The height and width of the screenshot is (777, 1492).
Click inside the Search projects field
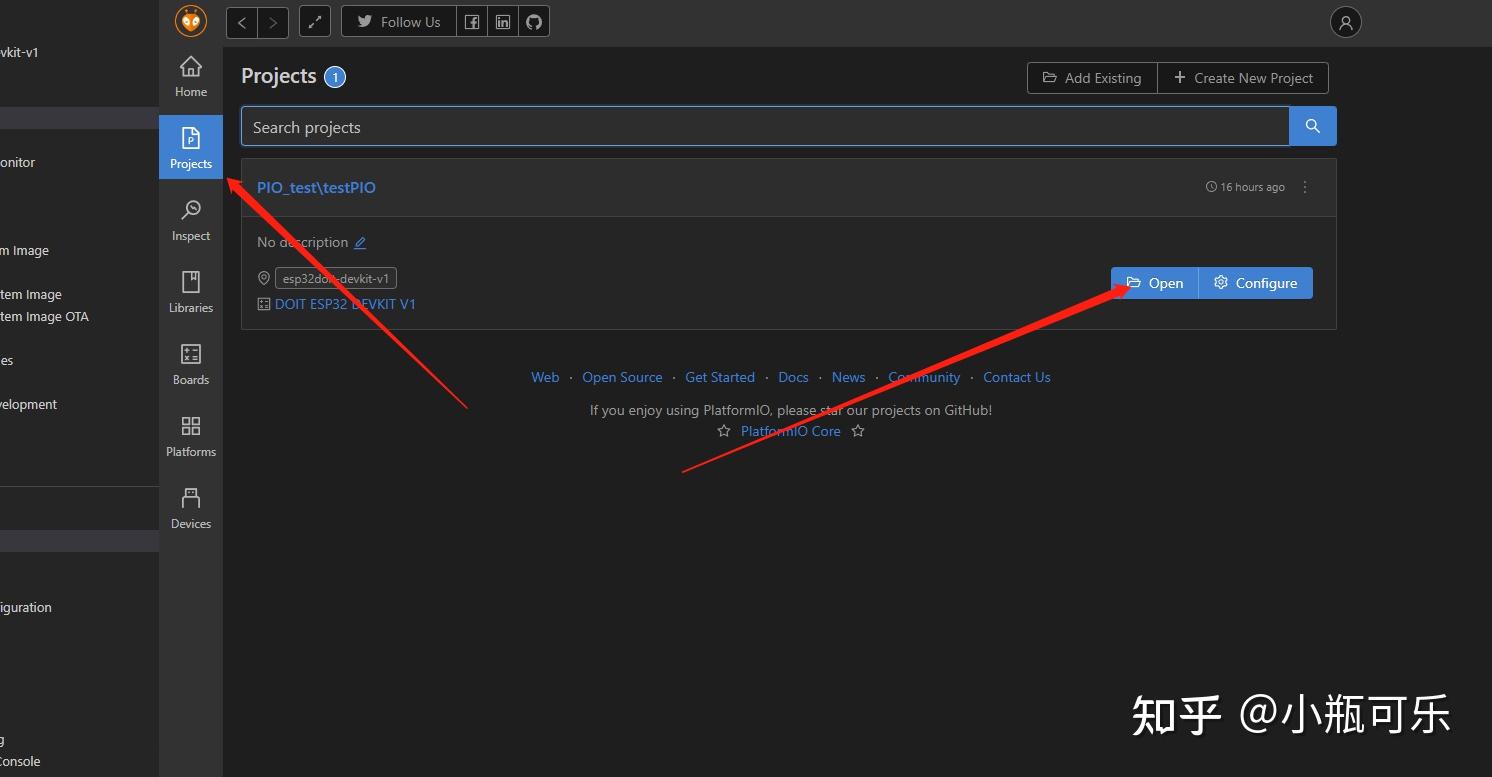coord(700,126)
